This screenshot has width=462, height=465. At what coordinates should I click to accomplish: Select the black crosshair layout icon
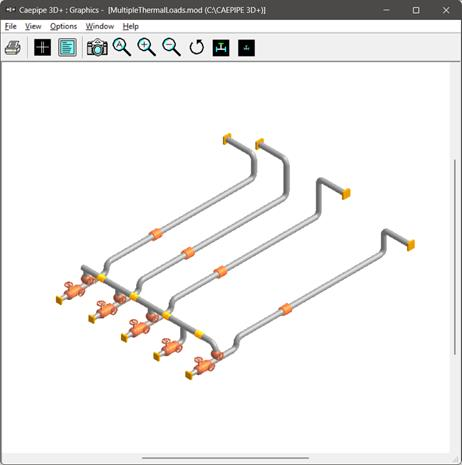43,47
